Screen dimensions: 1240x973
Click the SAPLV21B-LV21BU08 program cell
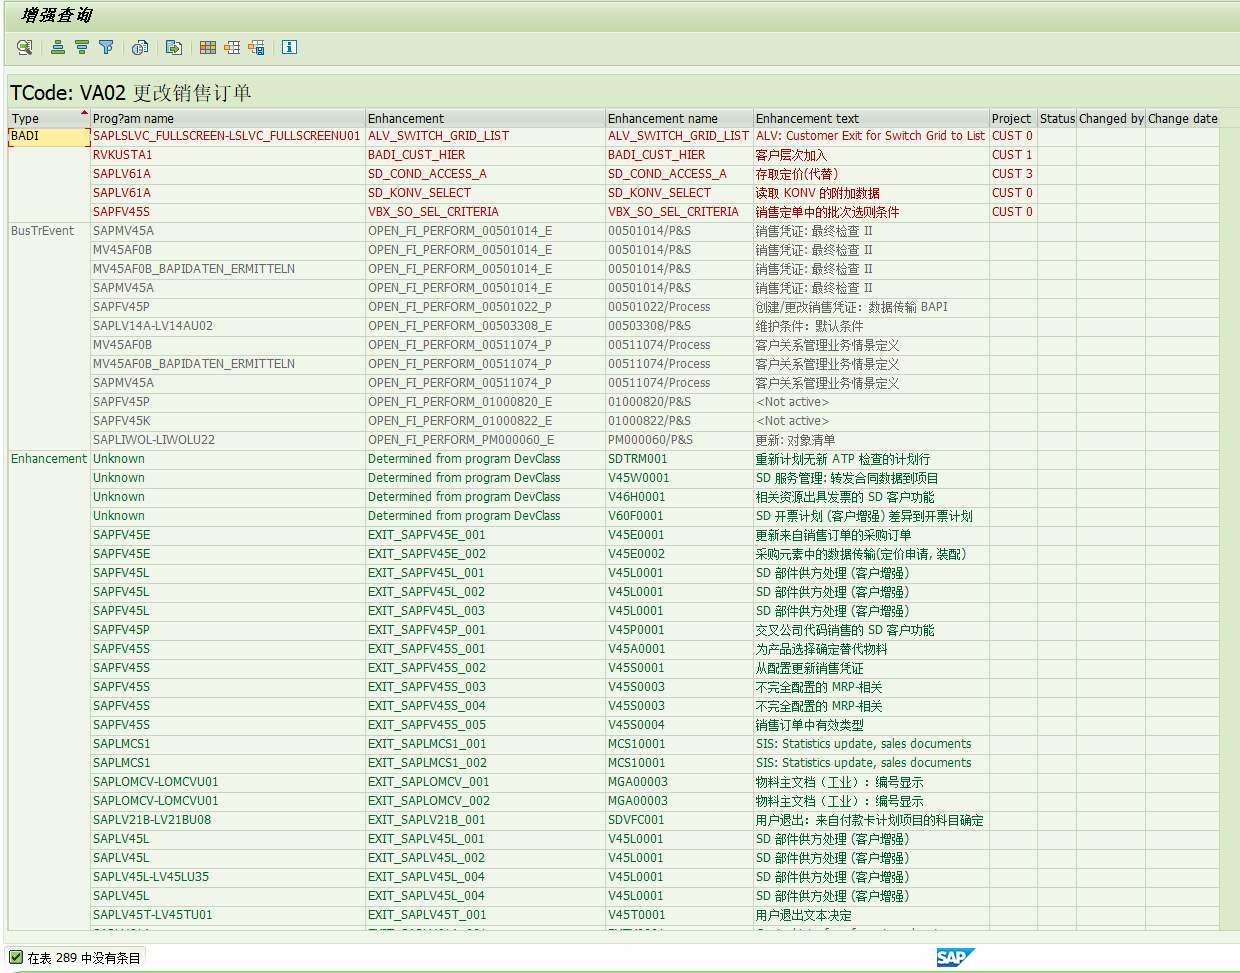coord(227,820)
